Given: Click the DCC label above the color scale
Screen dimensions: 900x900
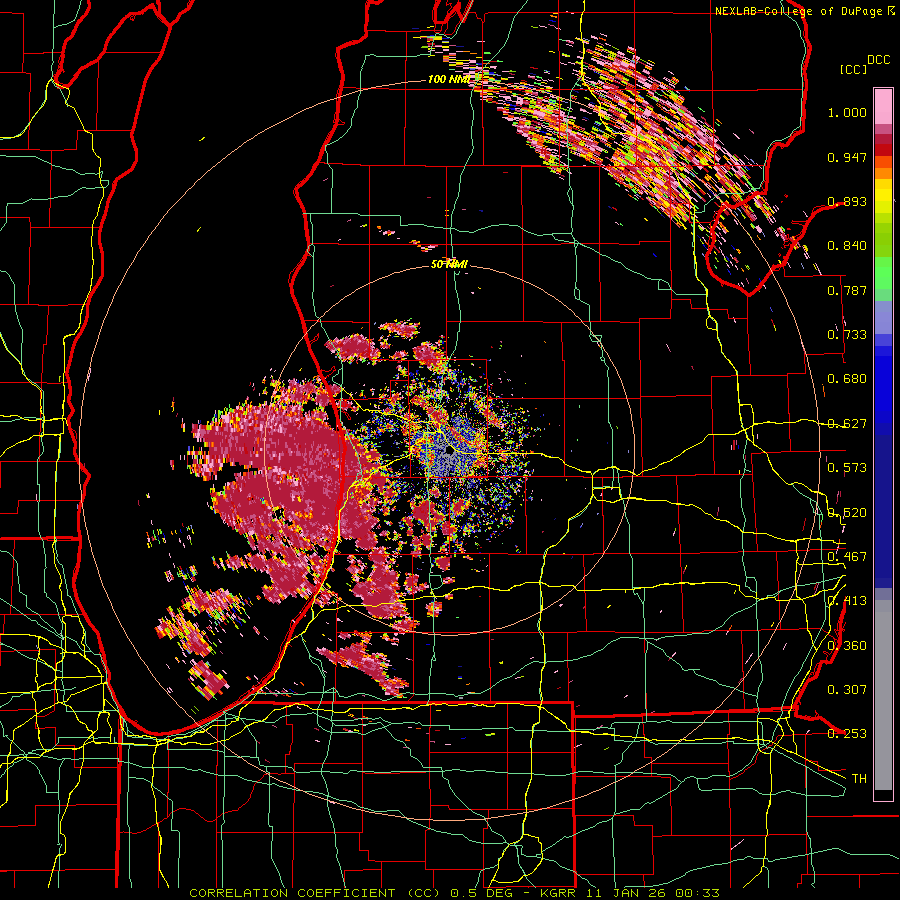Looking at the screenshot, I should point(878,60).
